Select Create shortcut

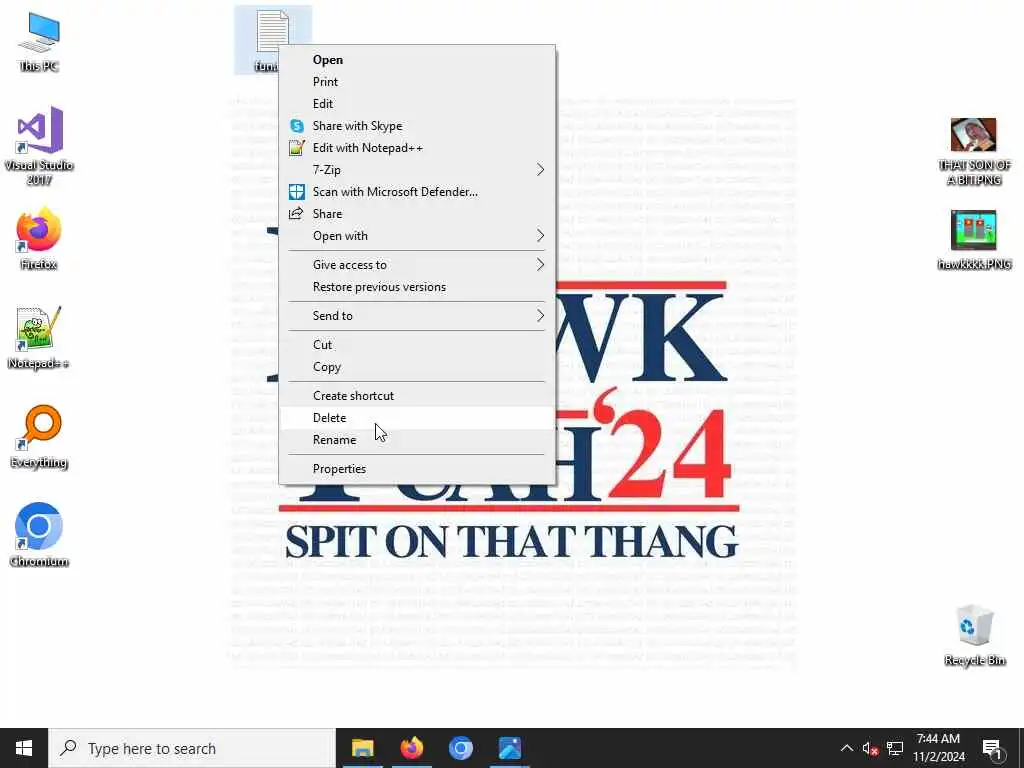417,396
